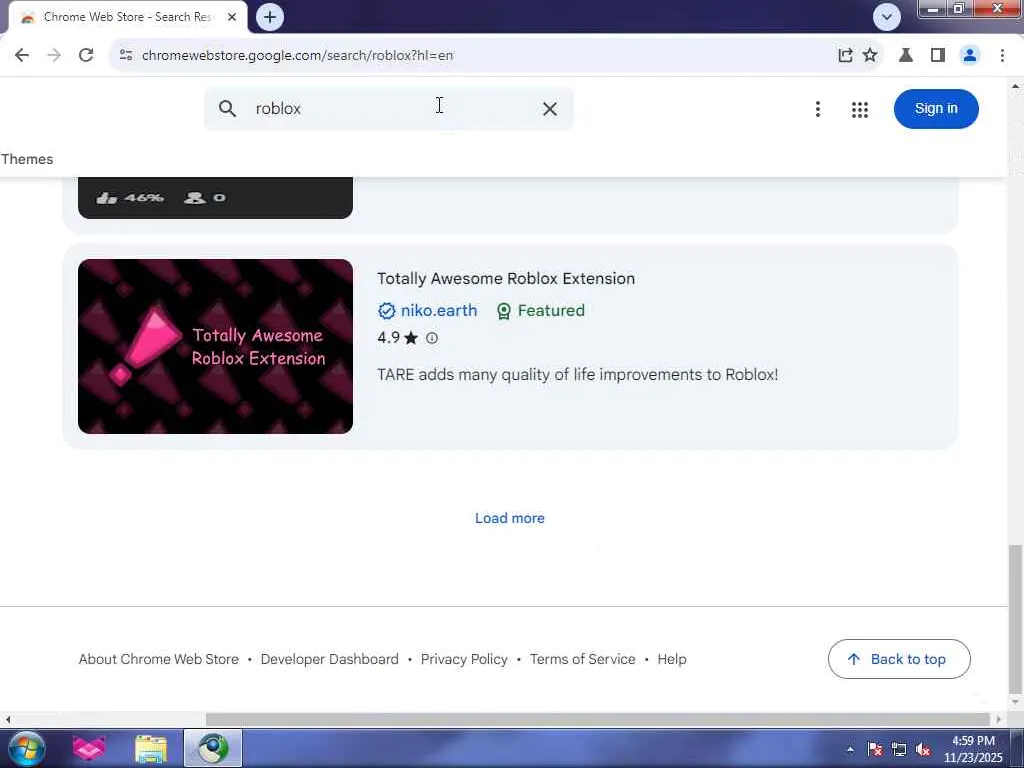Switch to the Themes tab

coord(27,159)
